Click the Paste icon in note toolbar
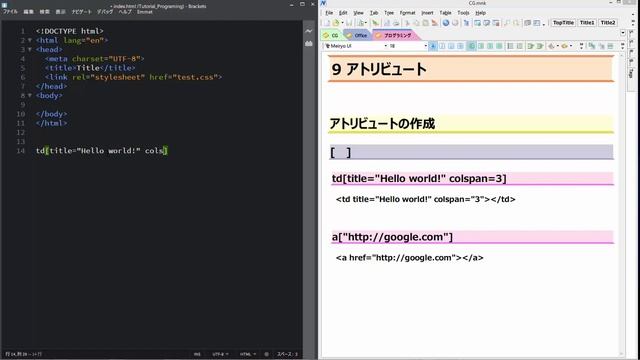The width and height of the screenshot is (640, 360). click(x=425, y=23)
